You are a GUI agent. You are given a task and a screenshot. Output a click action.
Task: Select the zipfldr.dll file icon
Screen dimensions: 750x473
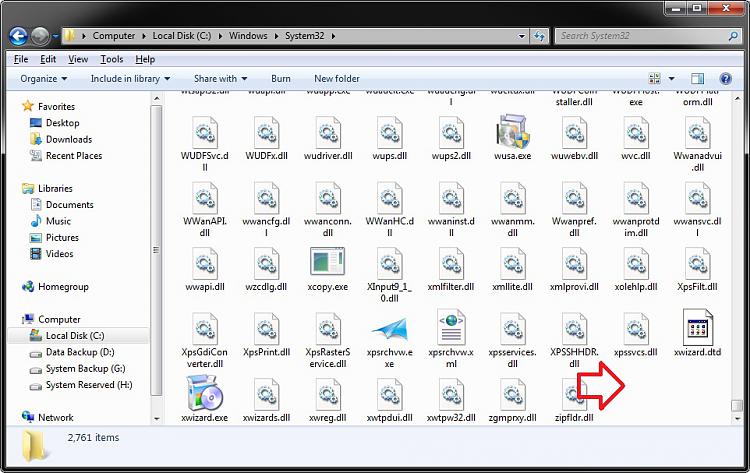pyautogui.click(x=574, y=394)
